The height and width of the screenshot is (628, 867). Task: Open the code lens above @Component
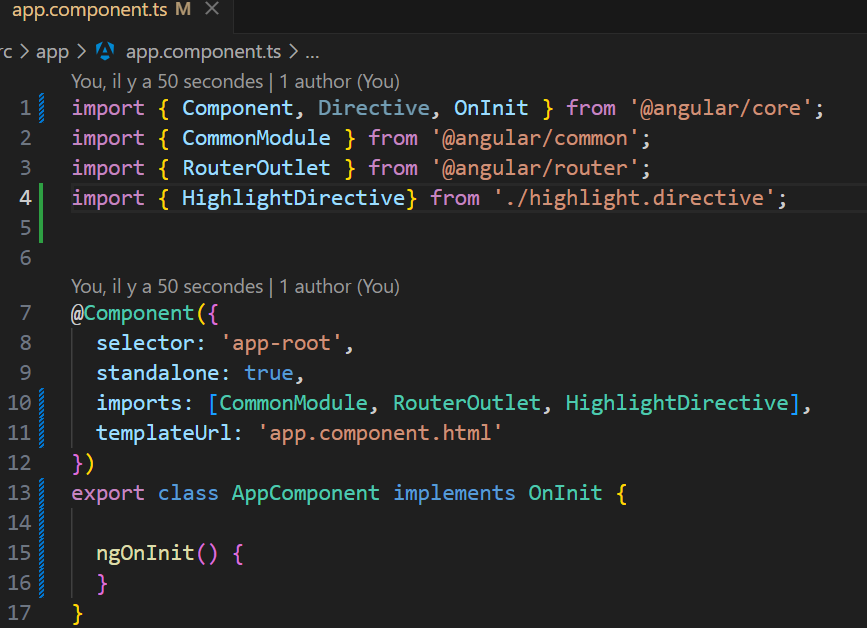pos(235,287)
